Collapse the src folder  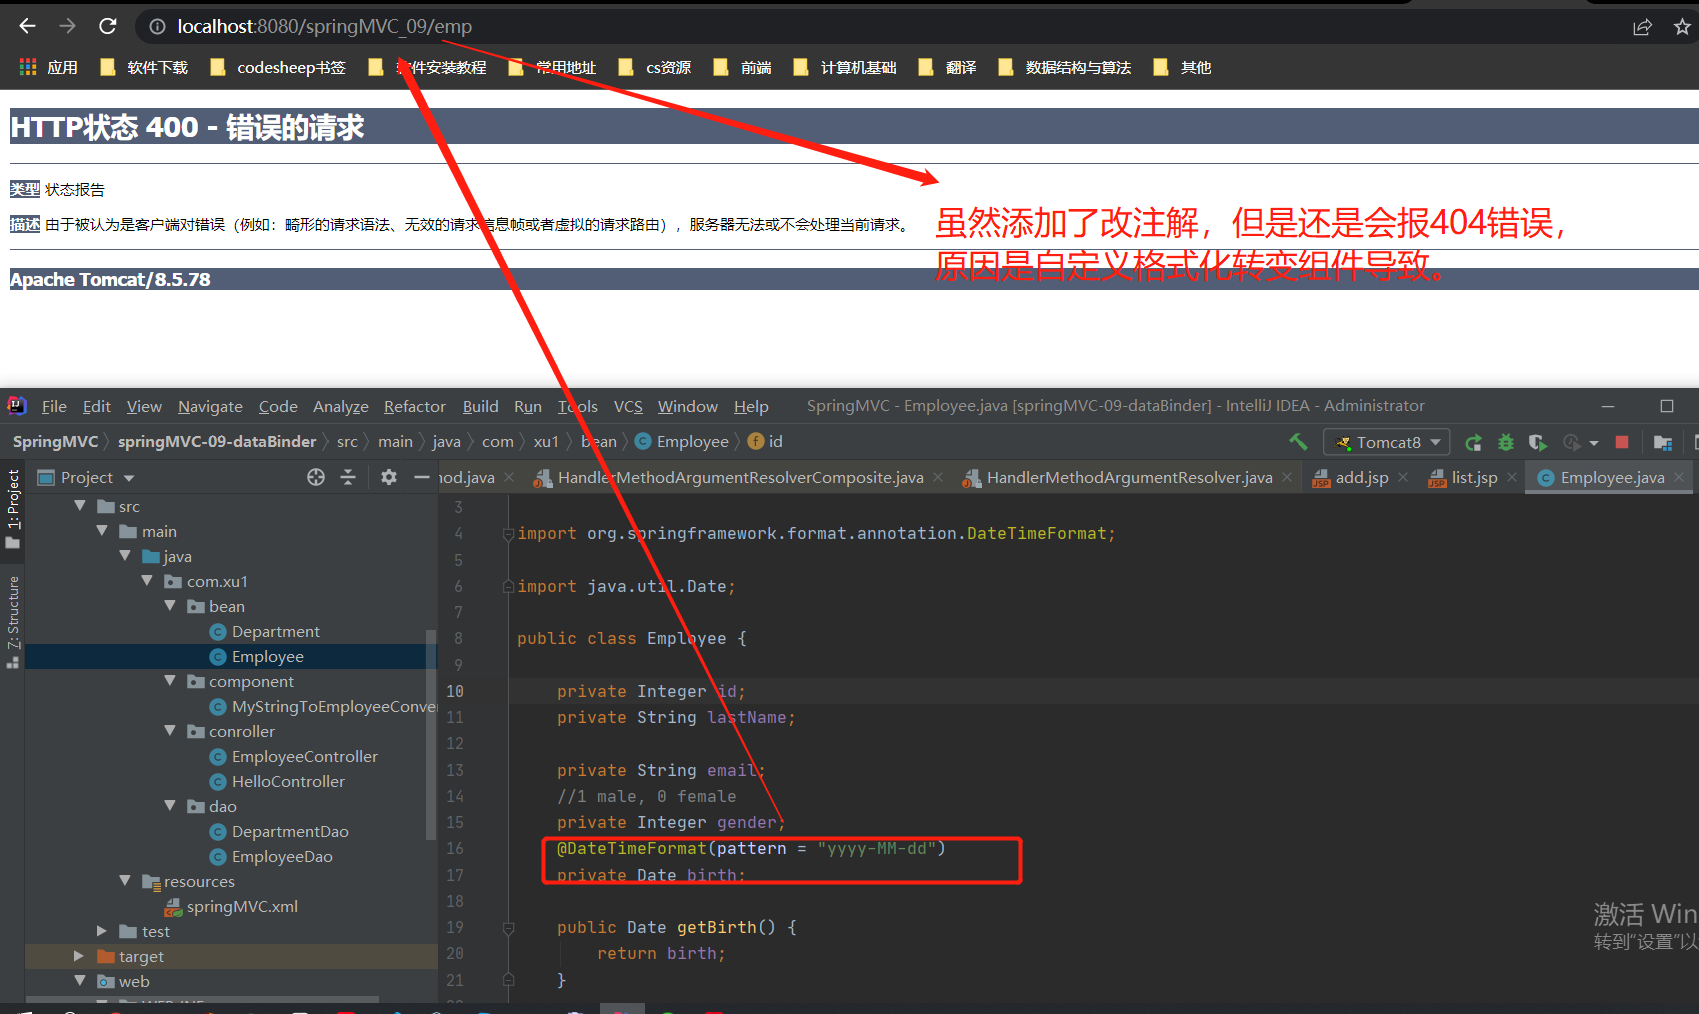(80, 506)
